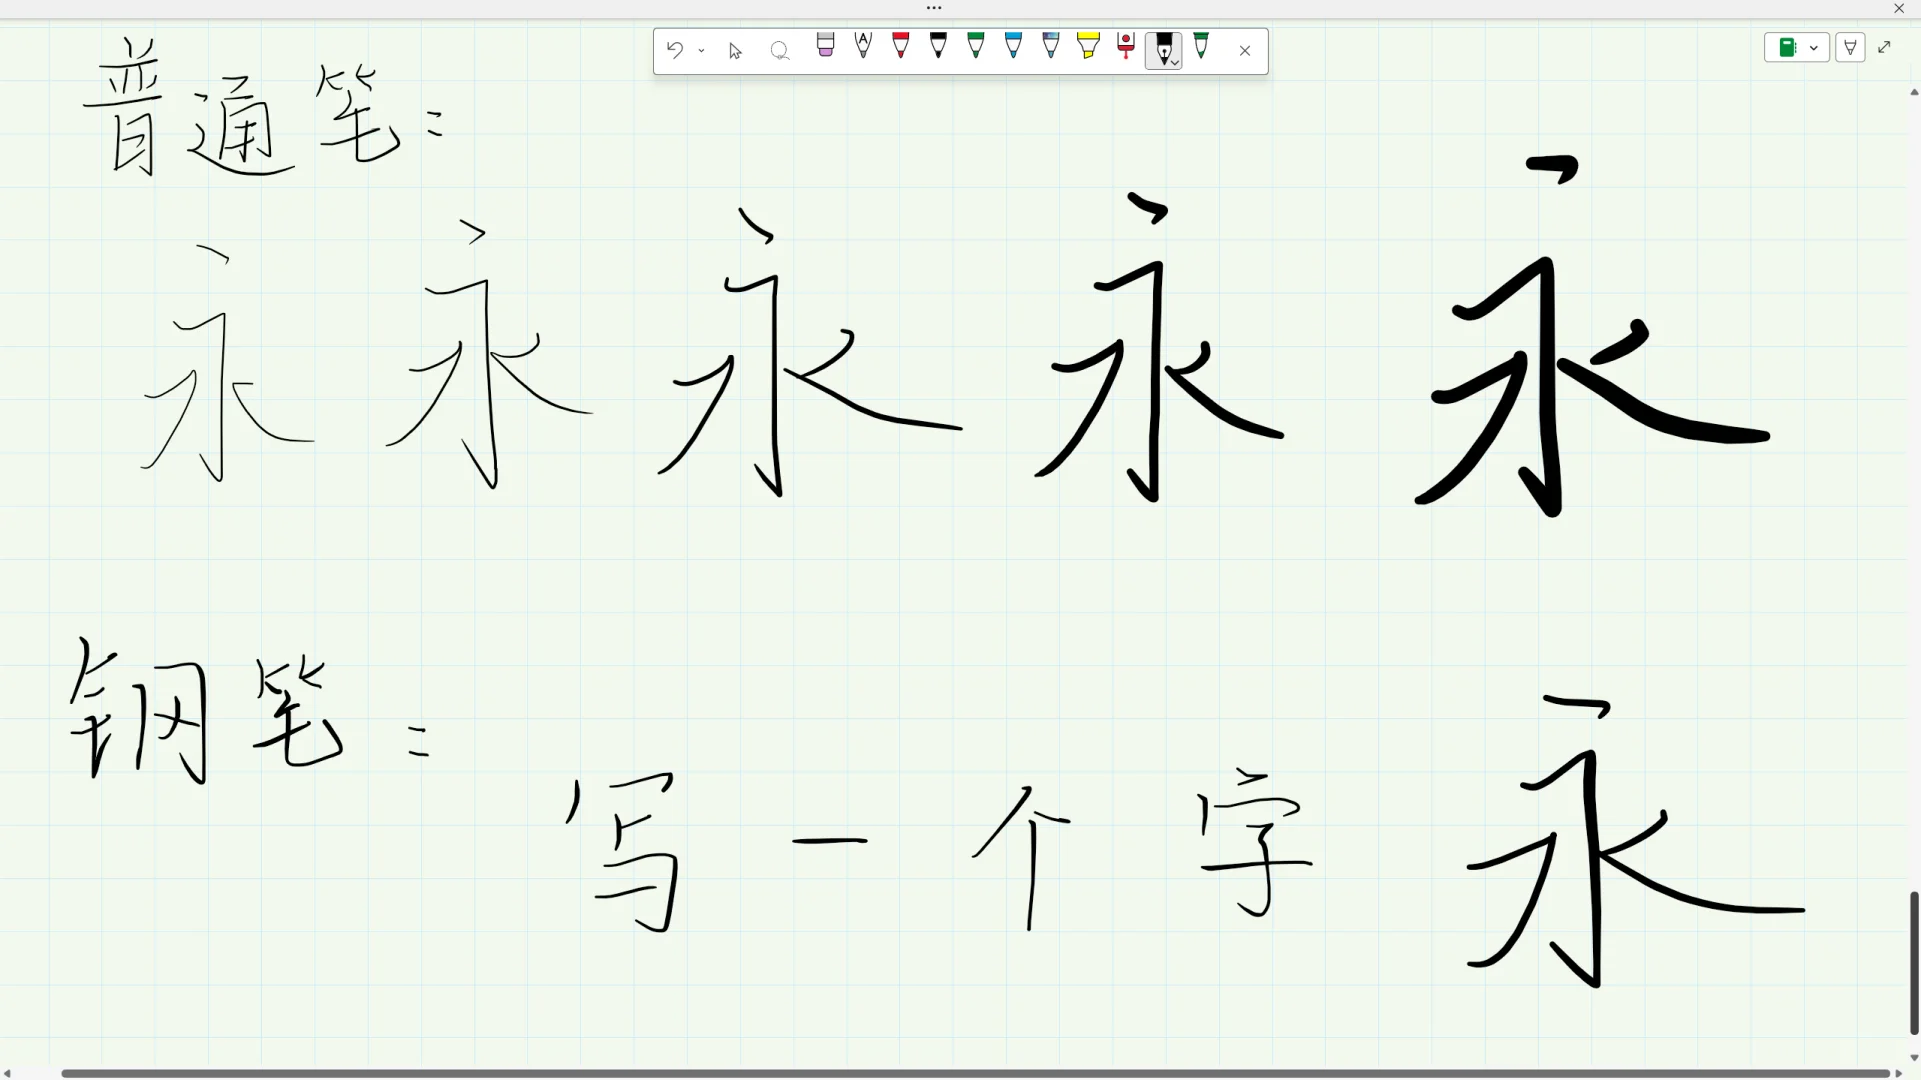Screen dimensions: 1921x1080
Task: Pick the black pen tool
Action: point(938,49)
